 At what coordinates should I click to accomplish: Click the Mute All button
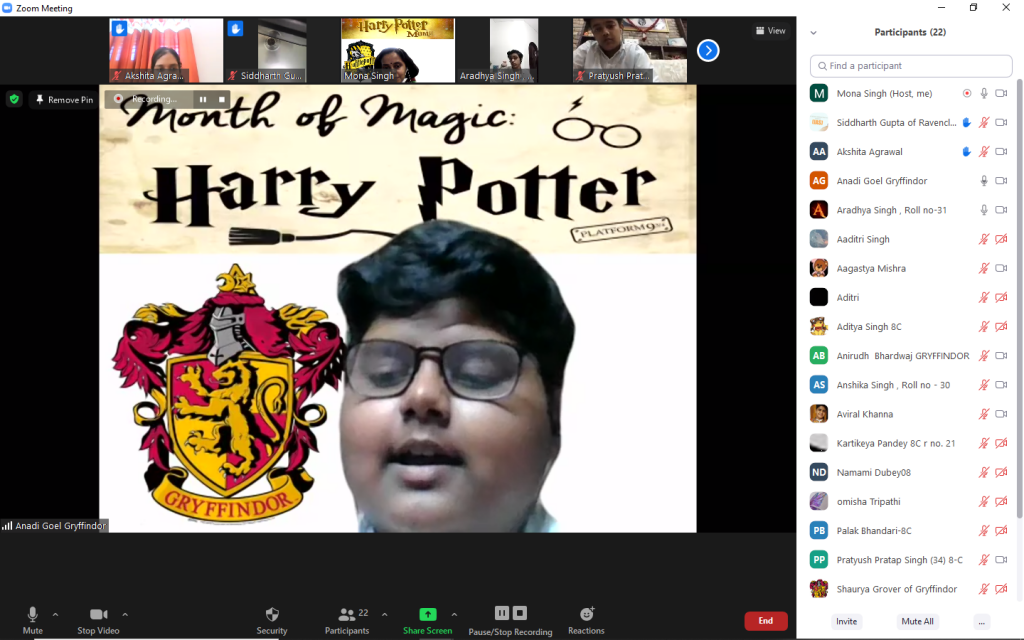coord(917,621)
